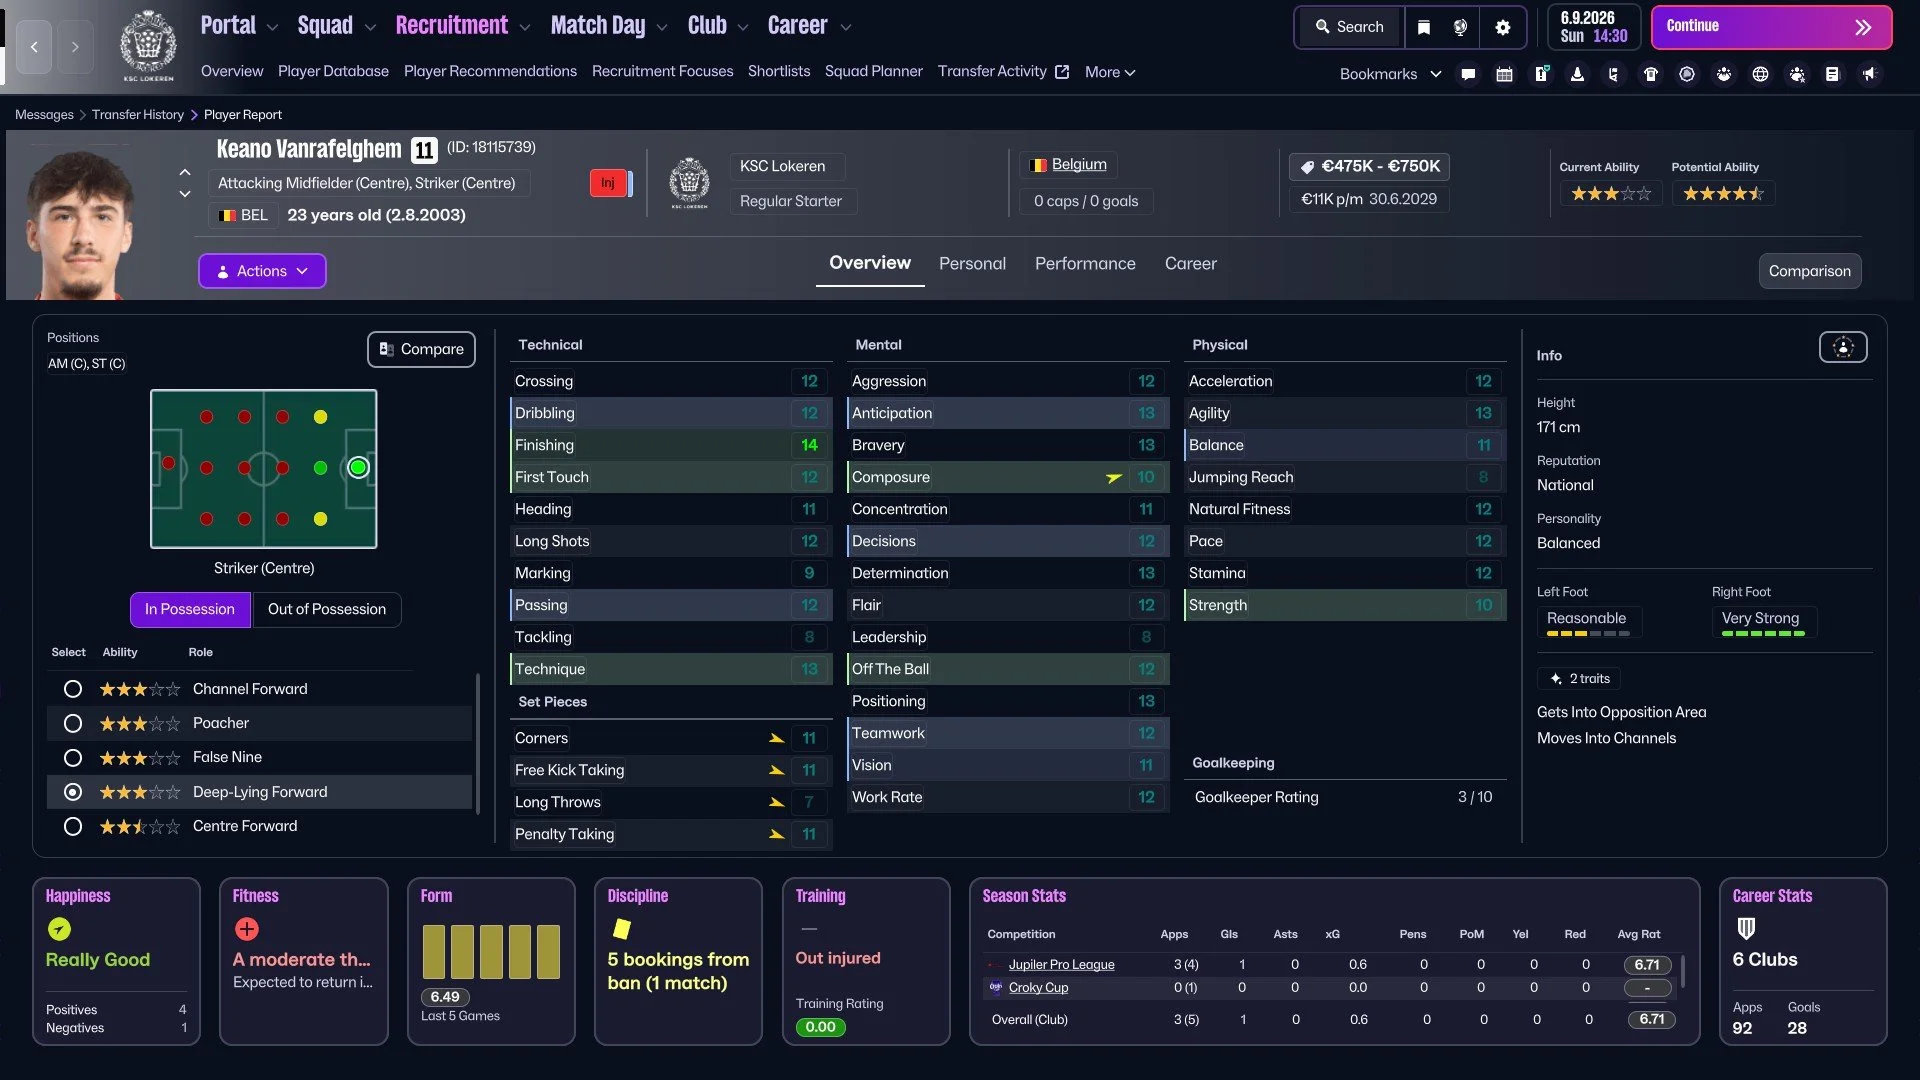Viewport: 1920px width, 1080px height.
Task: Open the shirt kit bookmark icon
Action: pos(1651,74)
